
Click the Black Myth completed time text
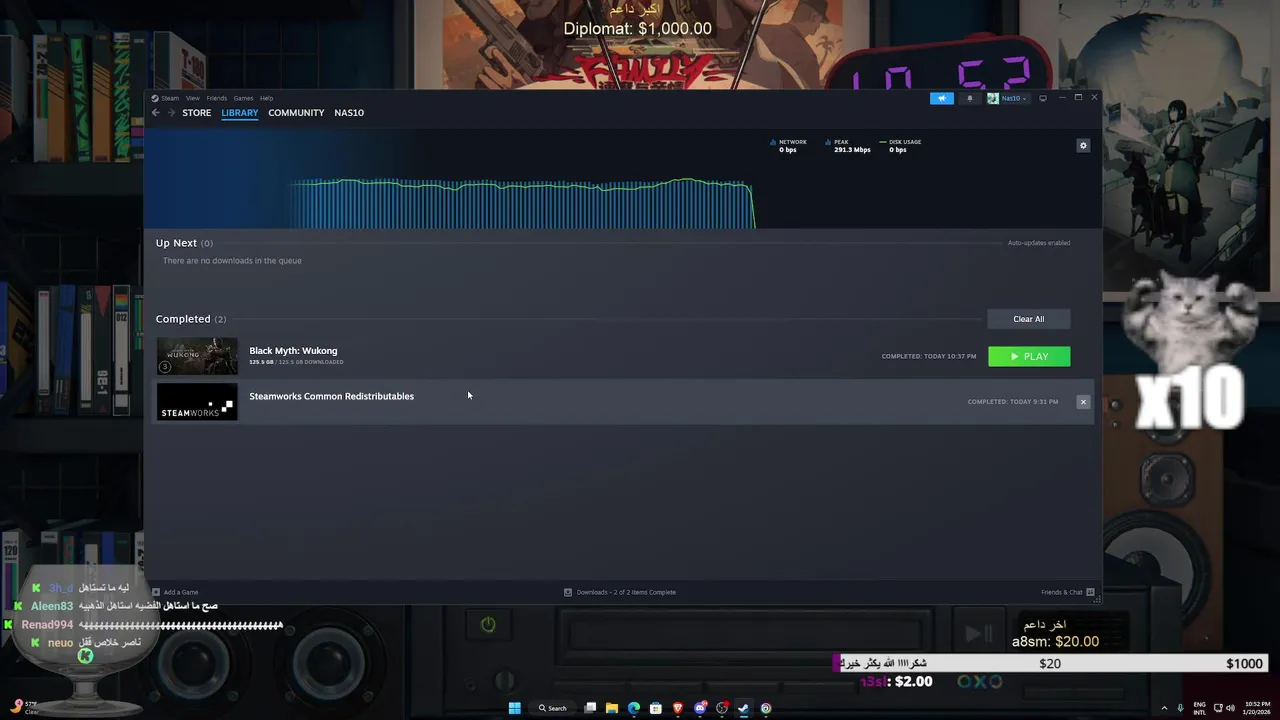(x=929, y=356)
